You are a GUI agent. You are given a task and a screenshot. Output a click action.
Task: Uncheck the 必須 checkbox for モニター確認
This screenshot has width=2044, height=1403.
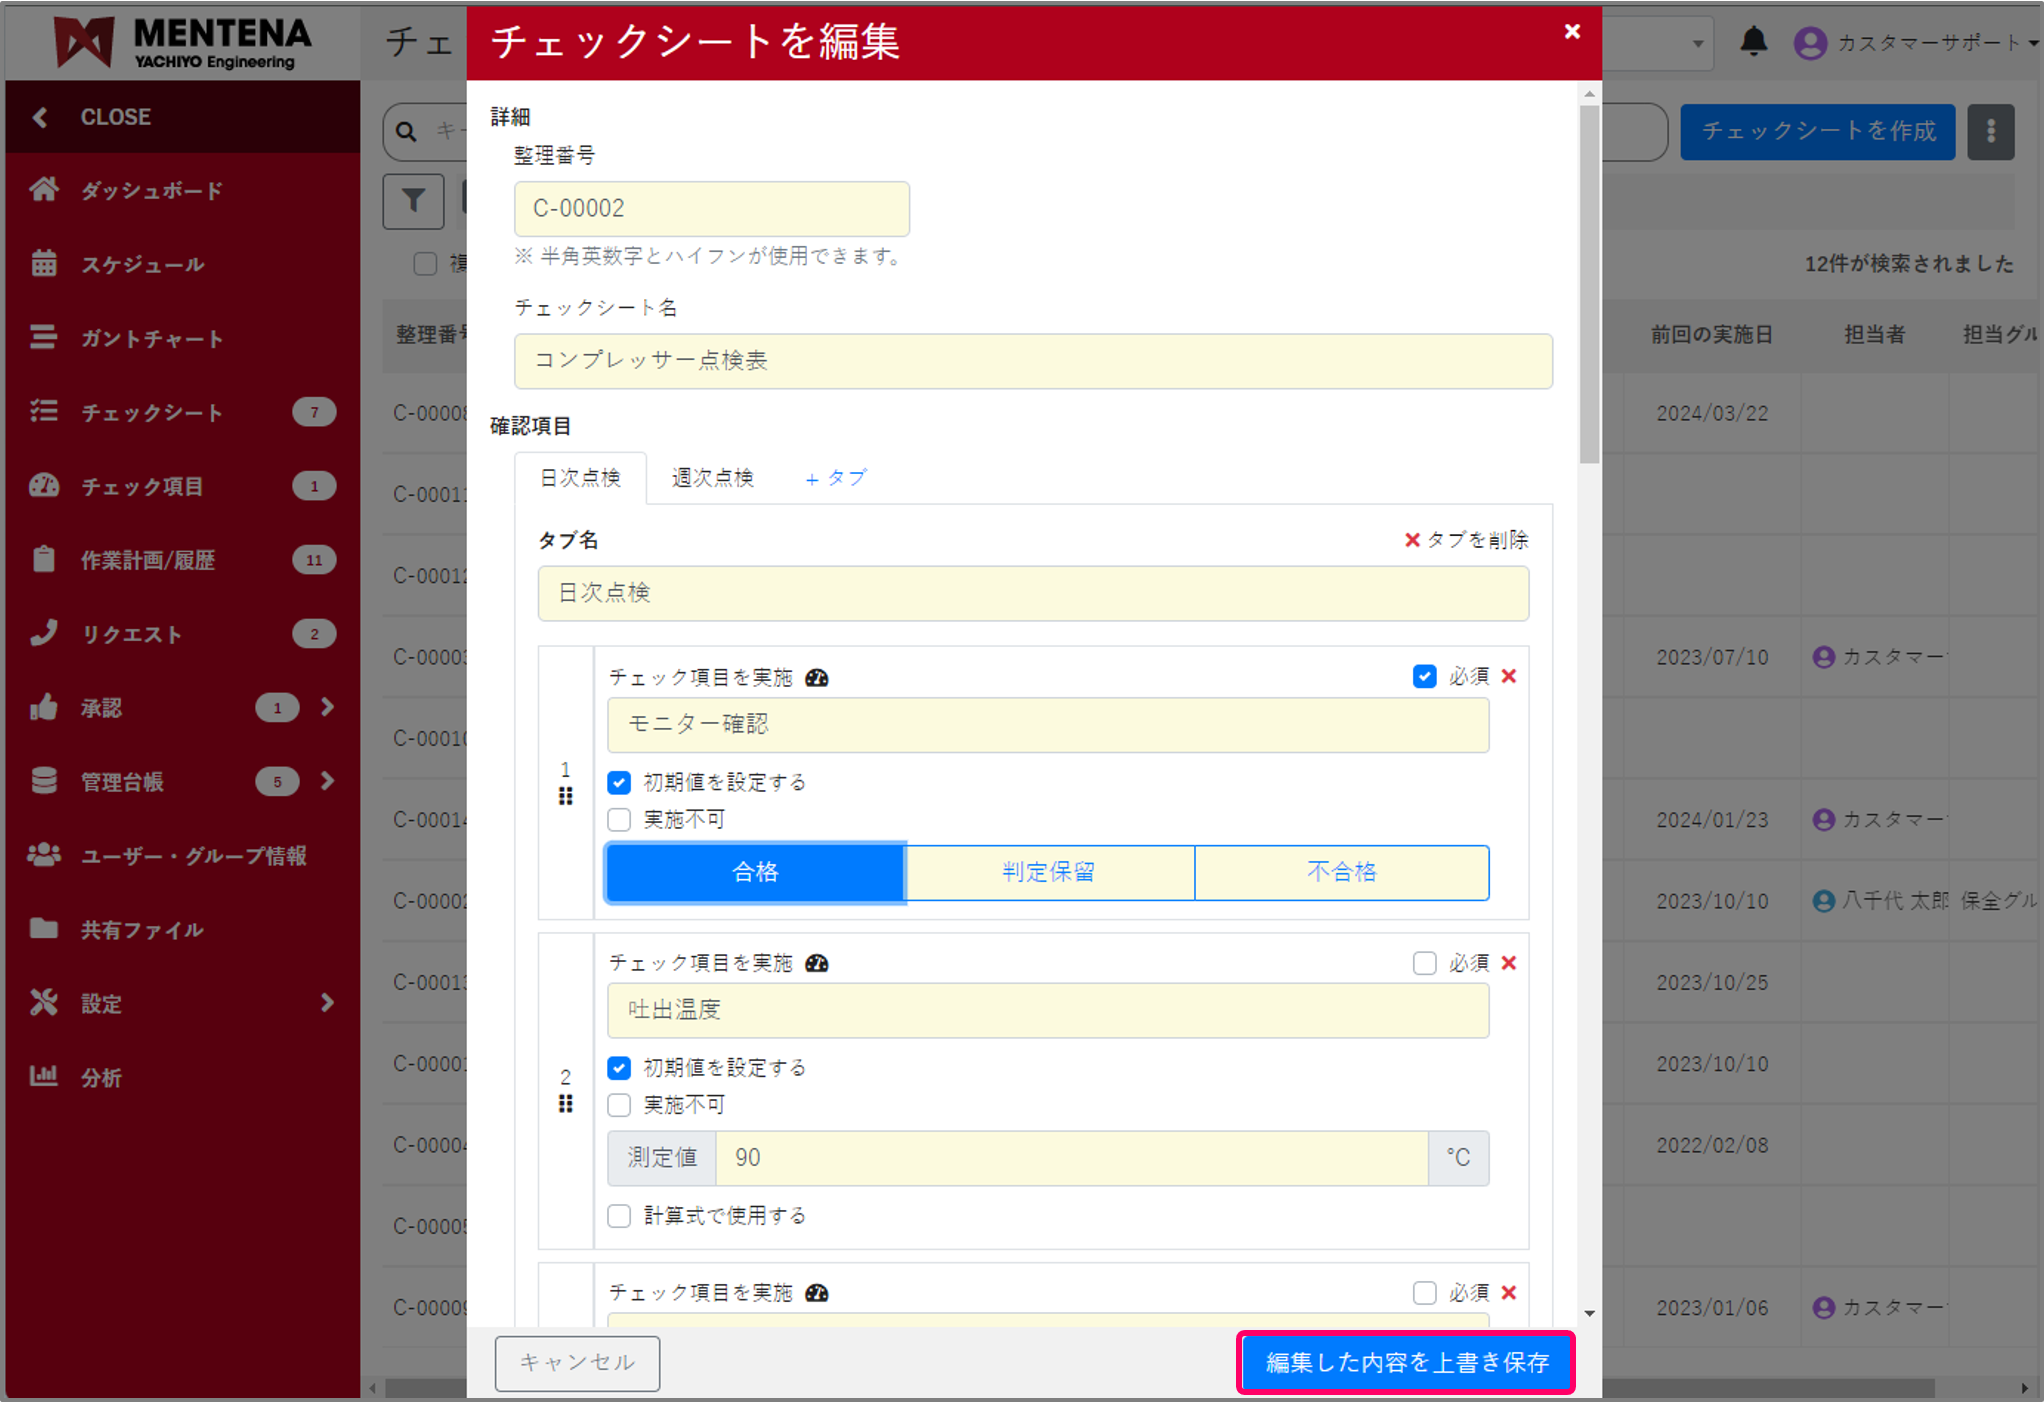[1424, 677]
